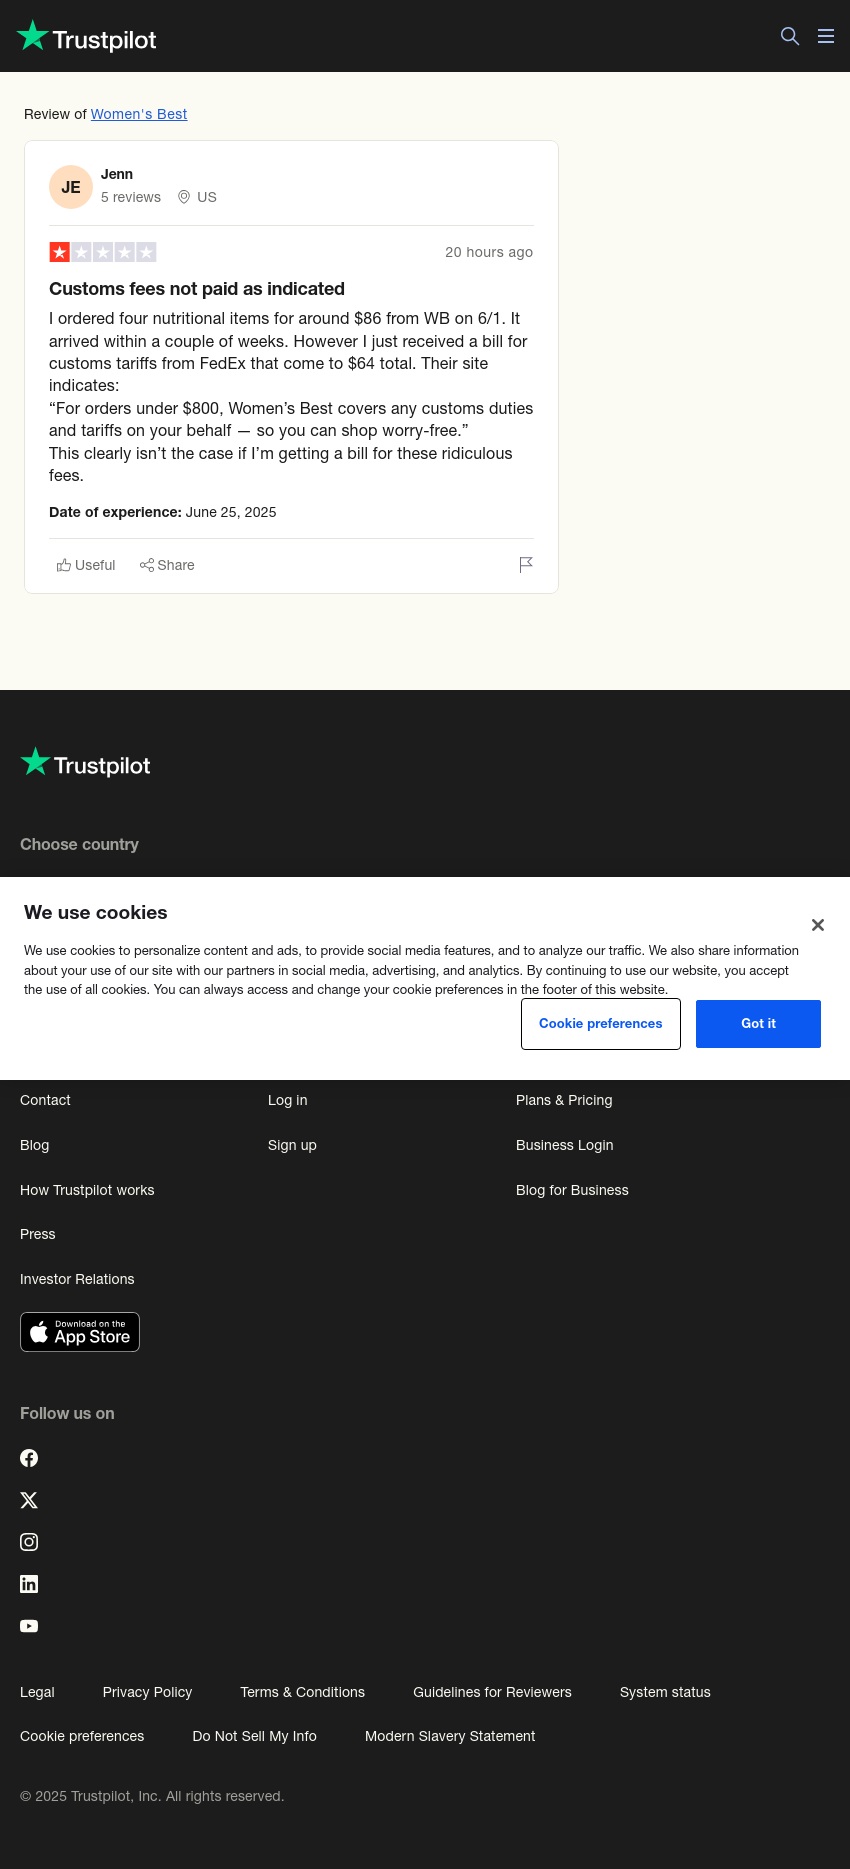This screenshot has width=850, height=1869.
Task: Open the Press footer link
Action: 38,1234
